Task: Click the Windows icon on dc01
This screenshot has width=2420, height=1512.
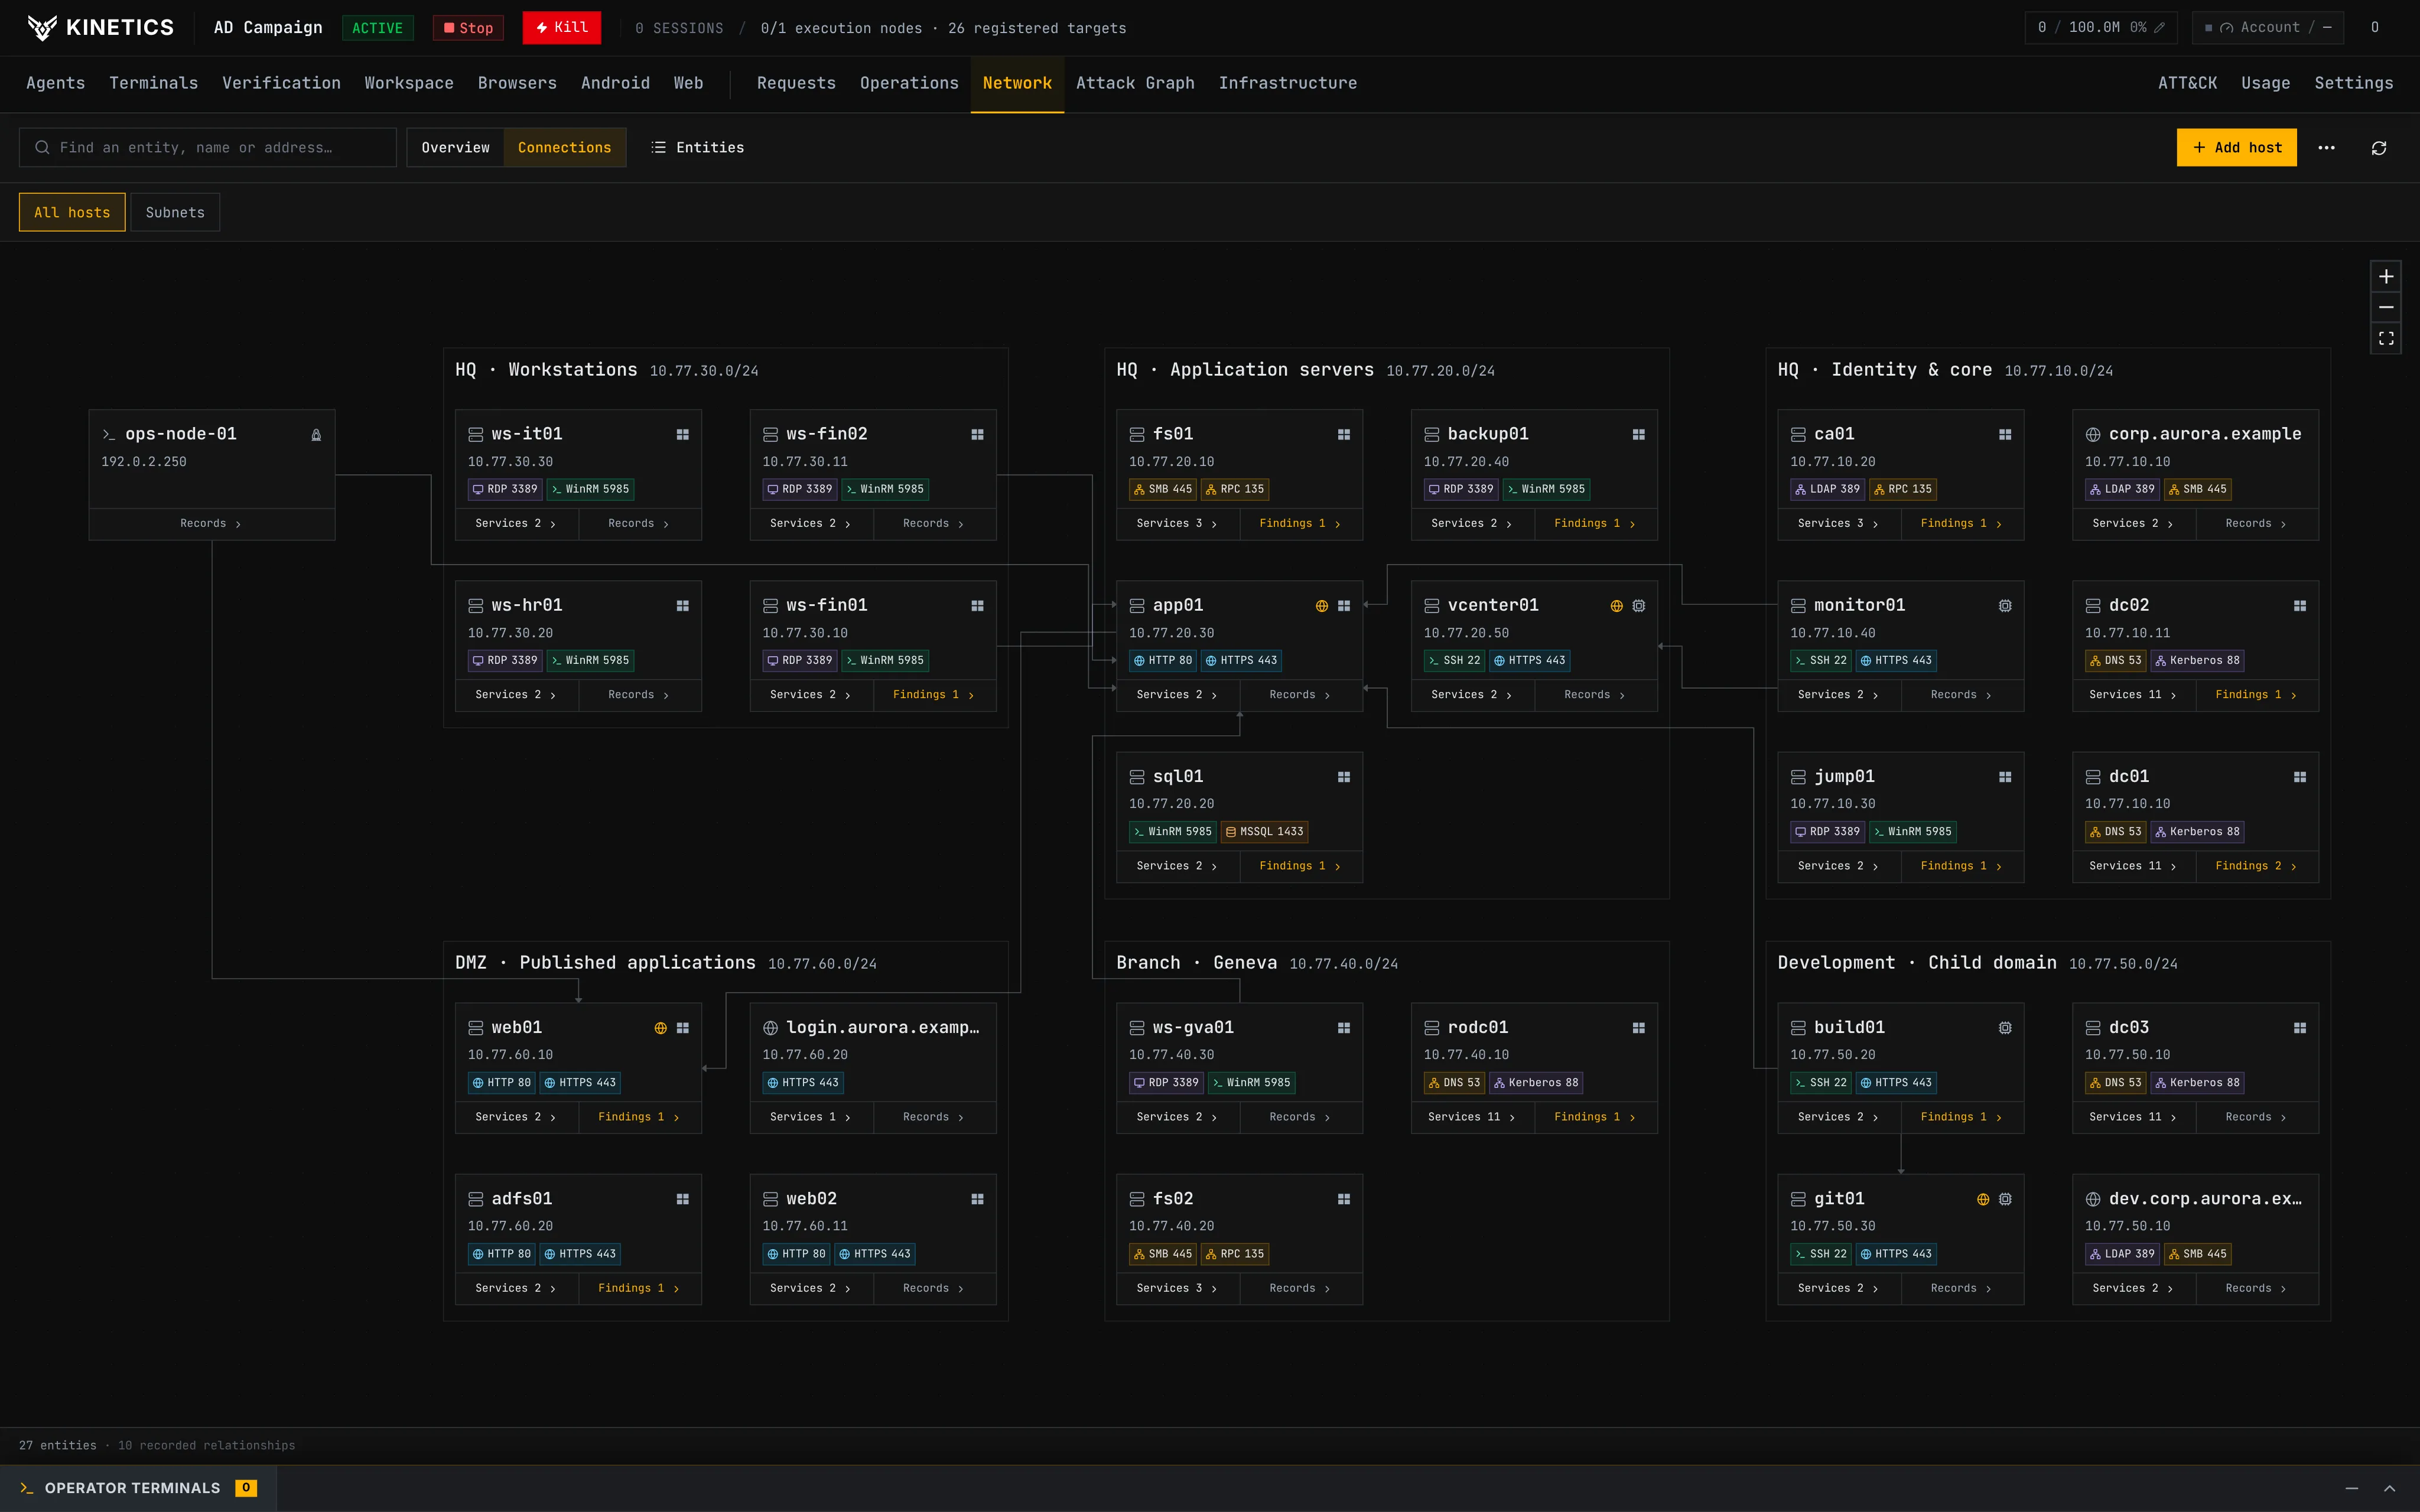Action: (x=2300, y=777)
